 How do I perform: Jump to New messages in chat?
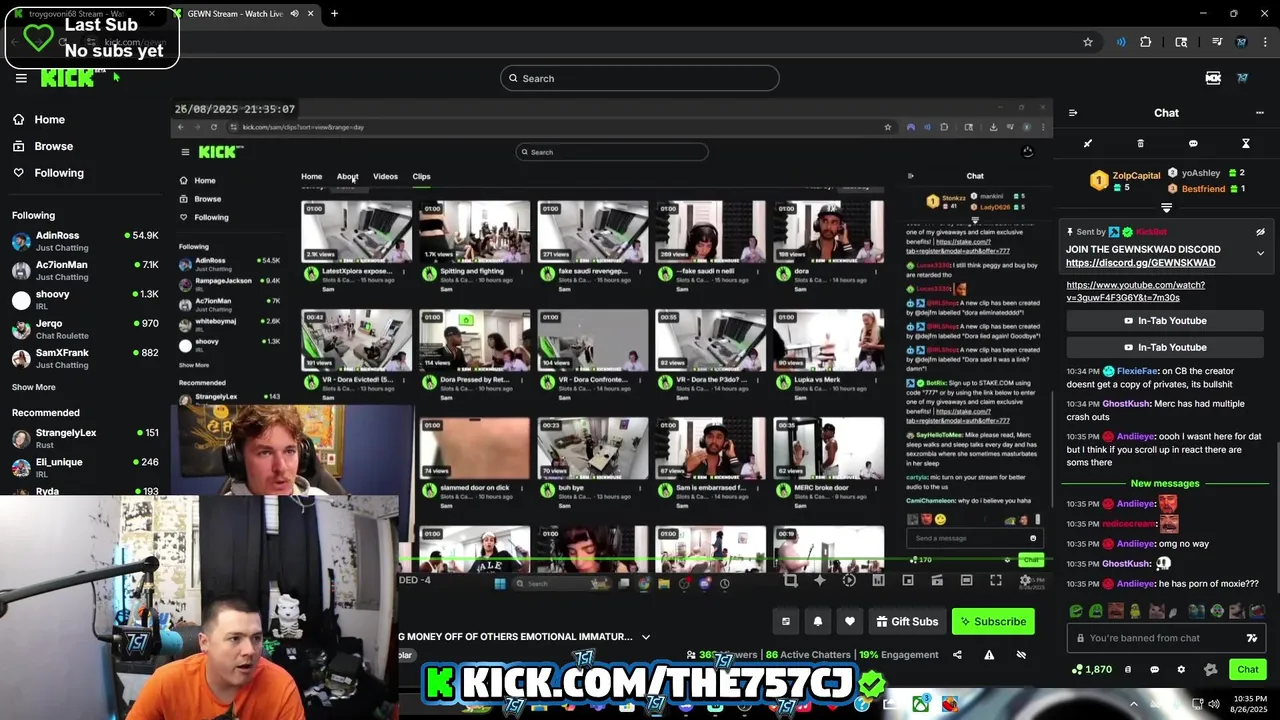pos(1165,484)
